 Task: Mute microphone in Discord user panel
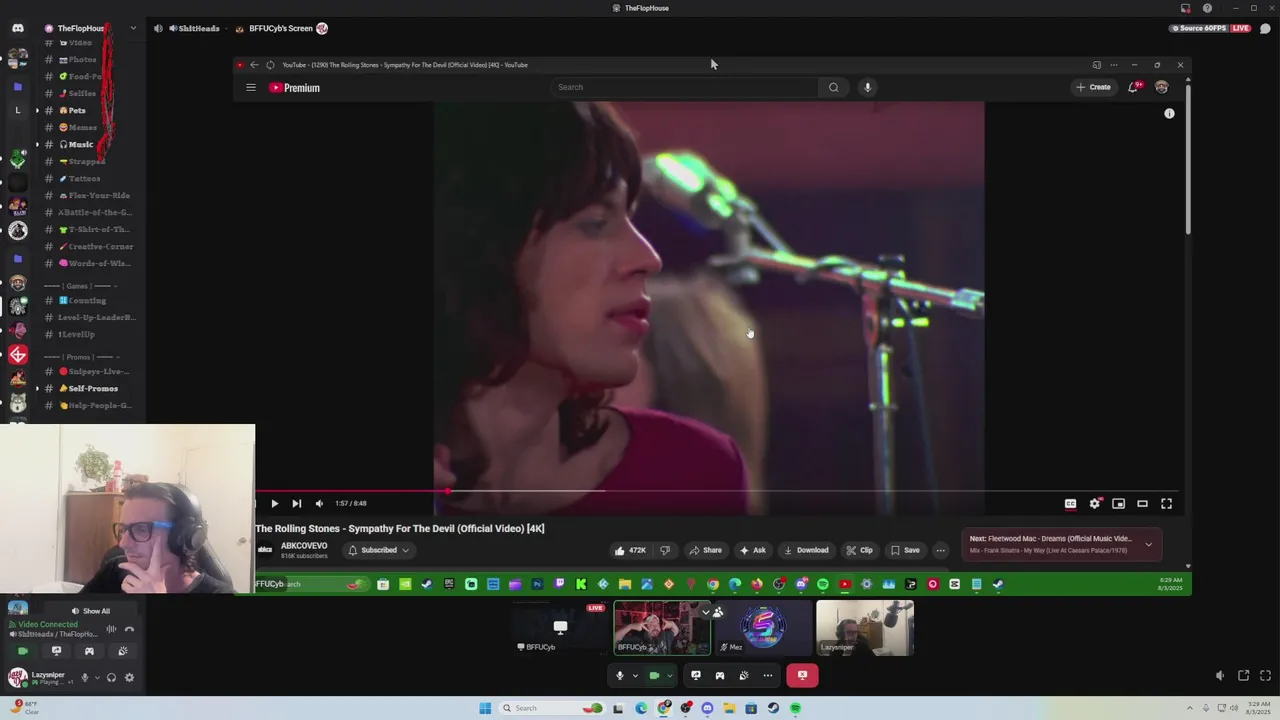[84, 678]
